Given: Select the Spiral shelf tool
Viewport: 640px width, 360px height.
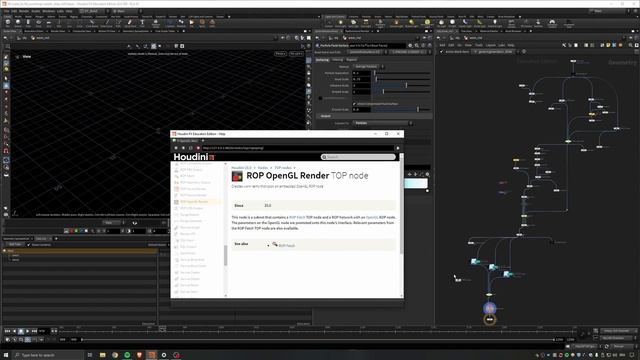Looking at the screenshot, I should pyautogui.click(x=202, y=23).
